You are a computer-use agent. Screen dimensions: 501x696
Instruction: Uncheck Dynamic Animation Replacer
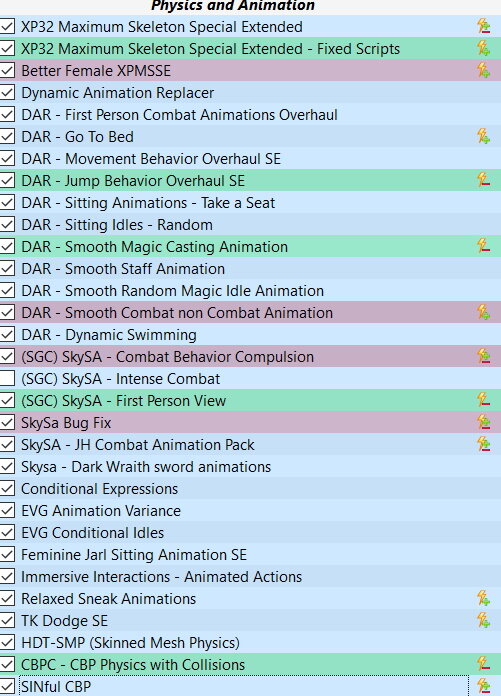pos(7,92)
